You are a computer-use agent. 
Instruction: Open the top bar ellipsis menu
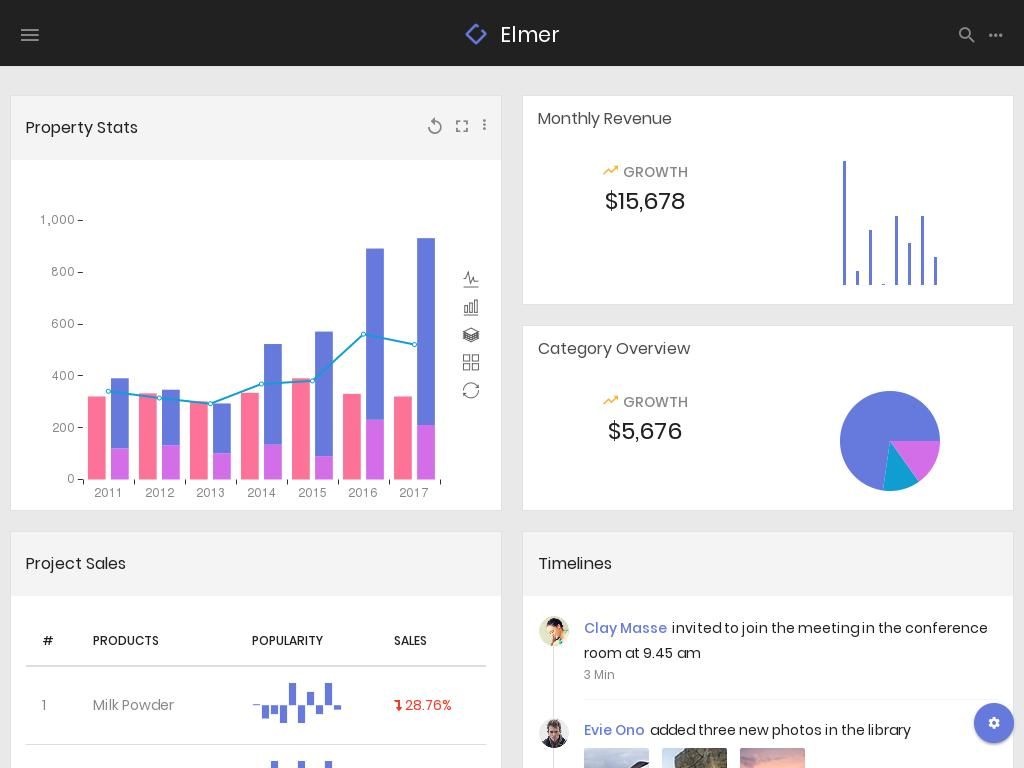click(x=996, y=35)
